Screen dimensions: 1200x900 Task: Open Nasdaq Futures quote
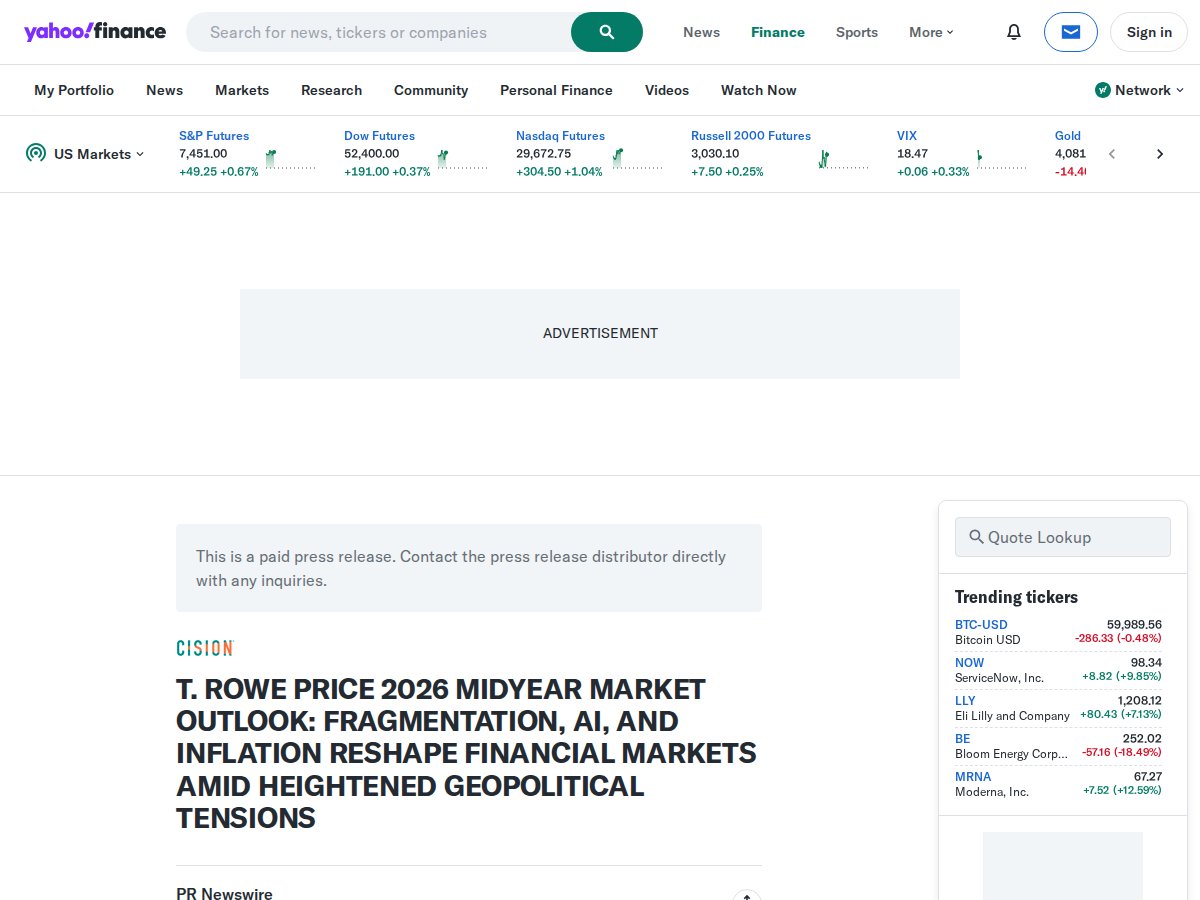pos(560,136)
